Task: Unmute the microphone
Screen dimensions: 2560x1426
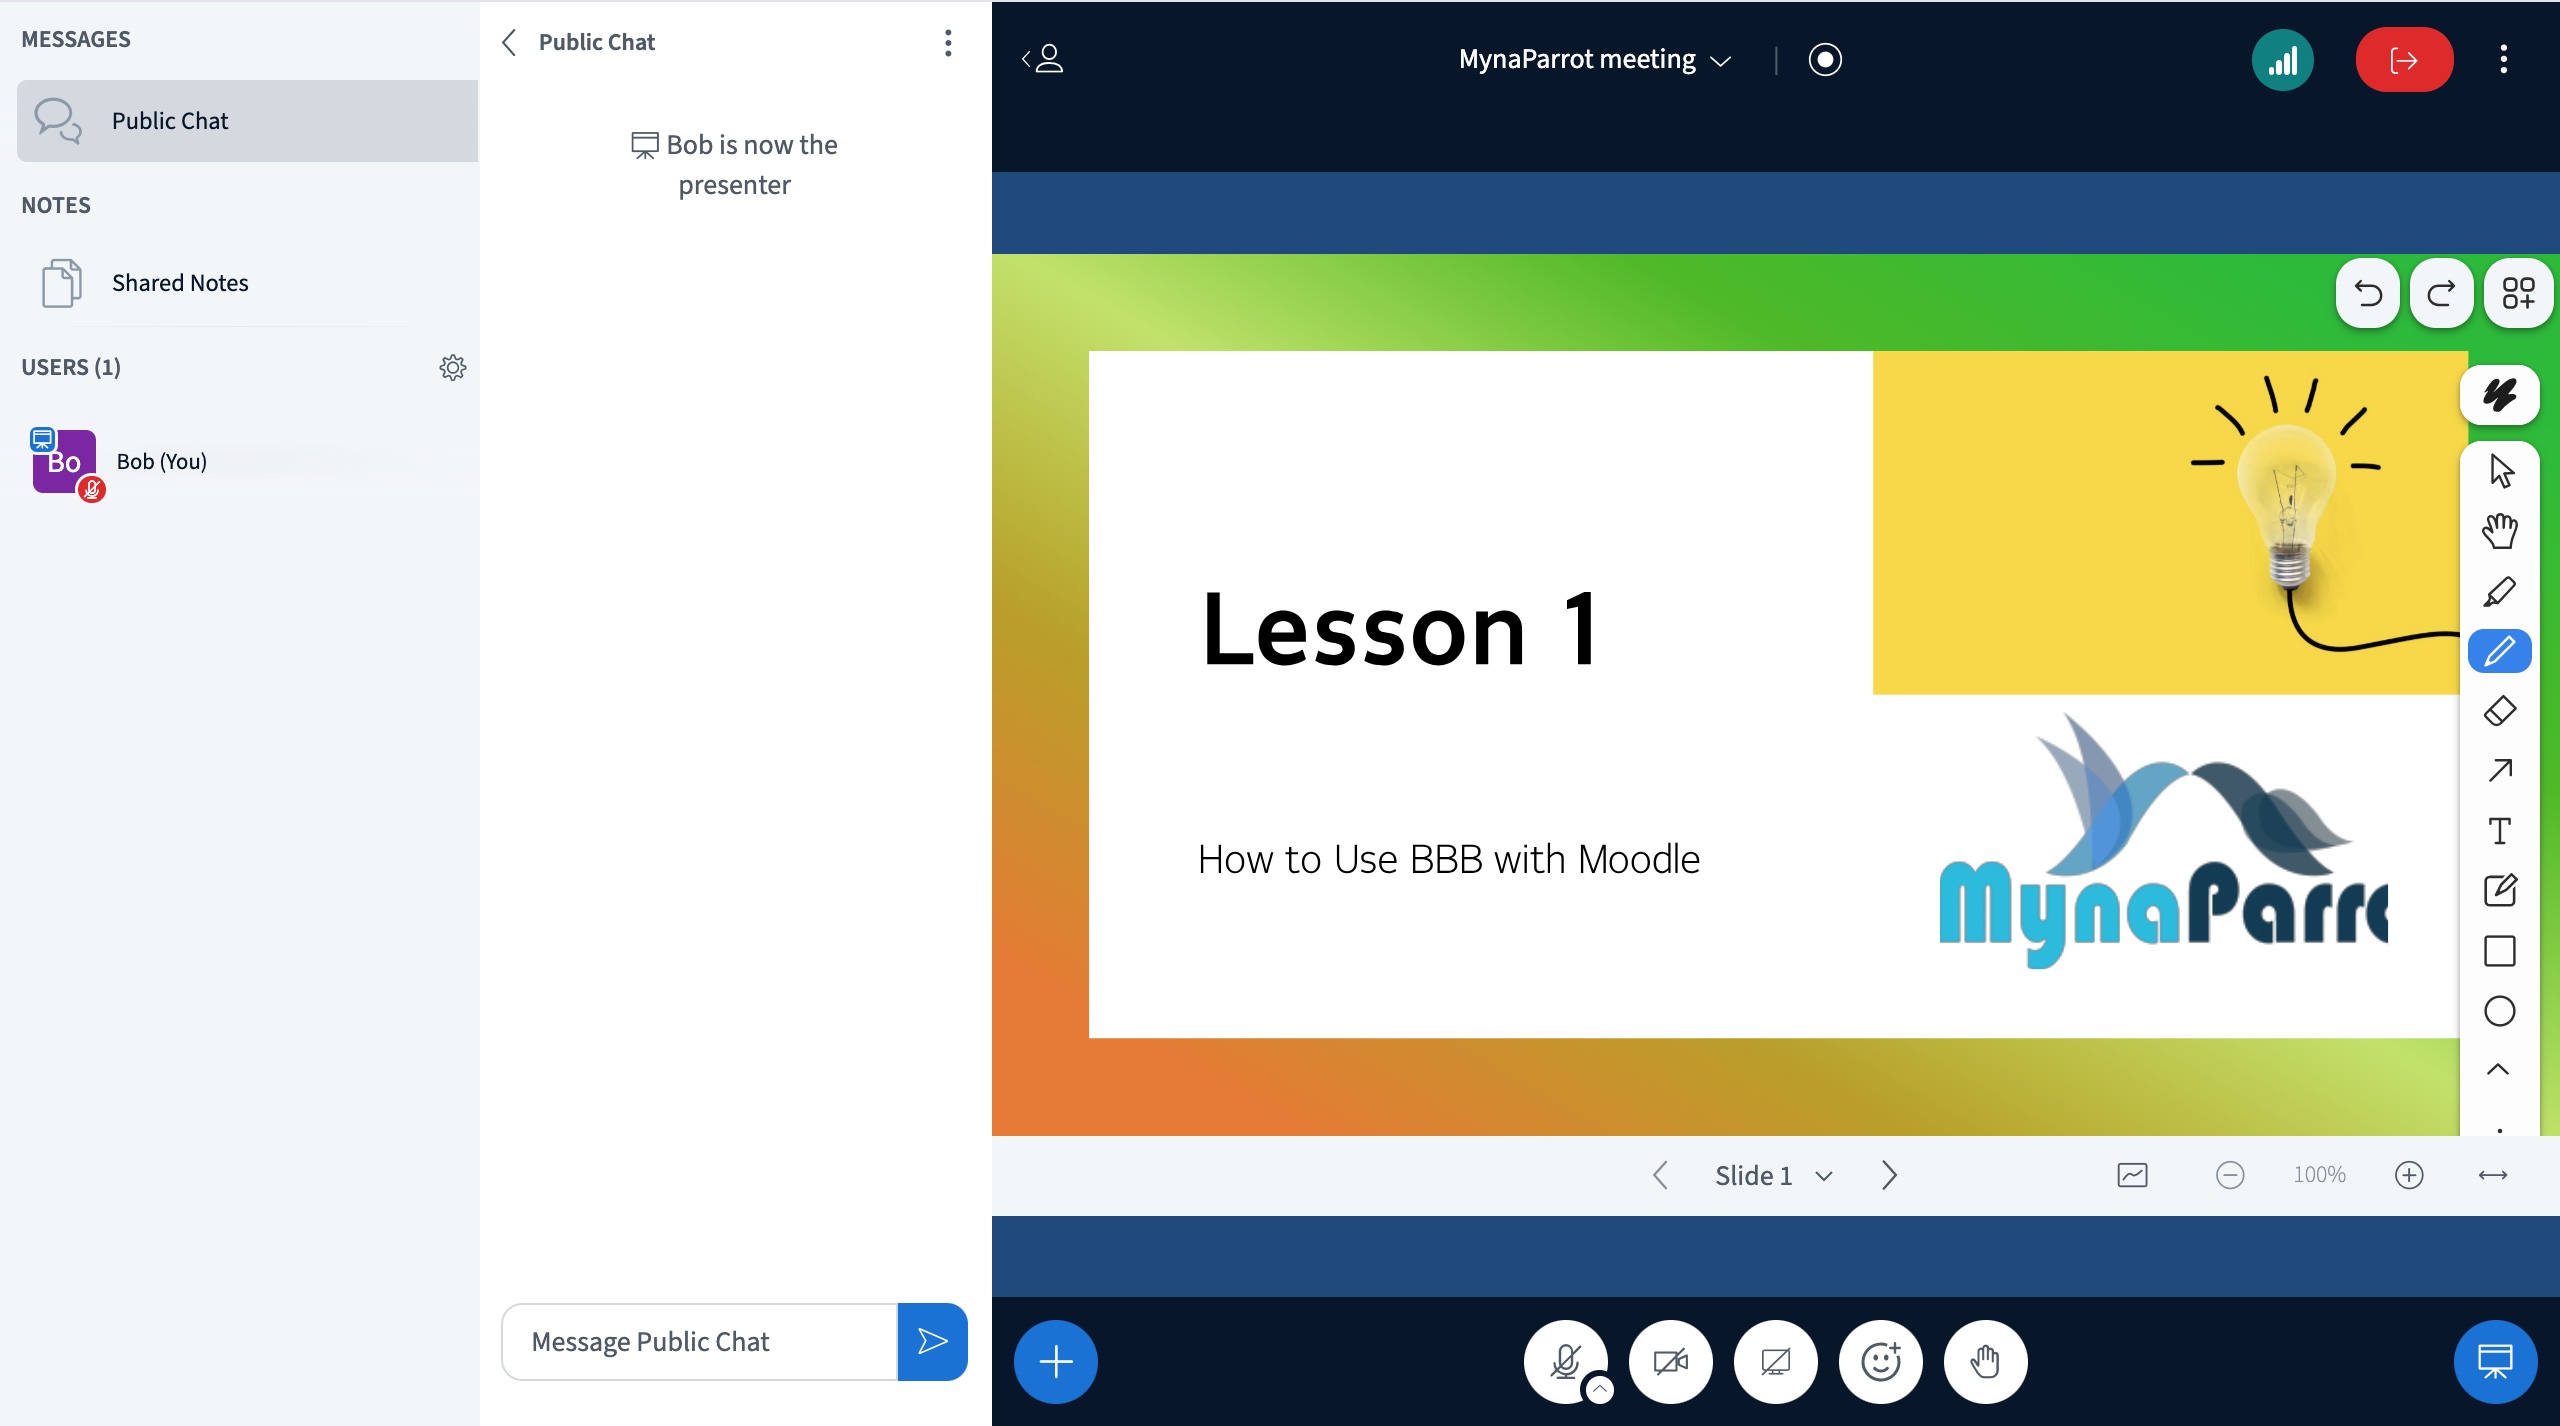Action: (x=1564, y=1361)
